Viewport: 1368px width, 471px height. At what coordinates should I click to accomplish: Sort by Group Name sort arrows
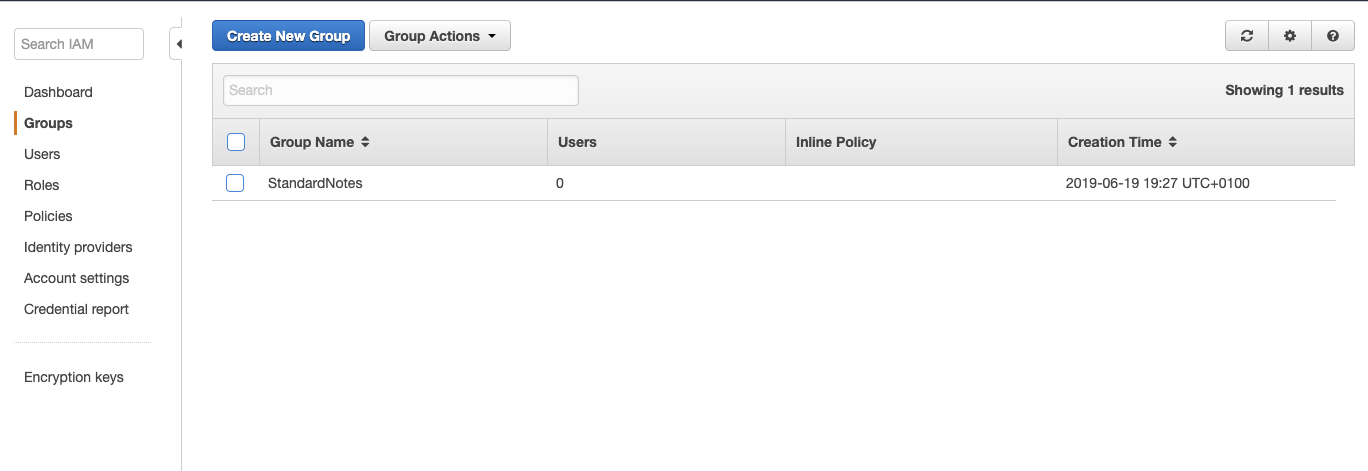[x=365, y=142]
